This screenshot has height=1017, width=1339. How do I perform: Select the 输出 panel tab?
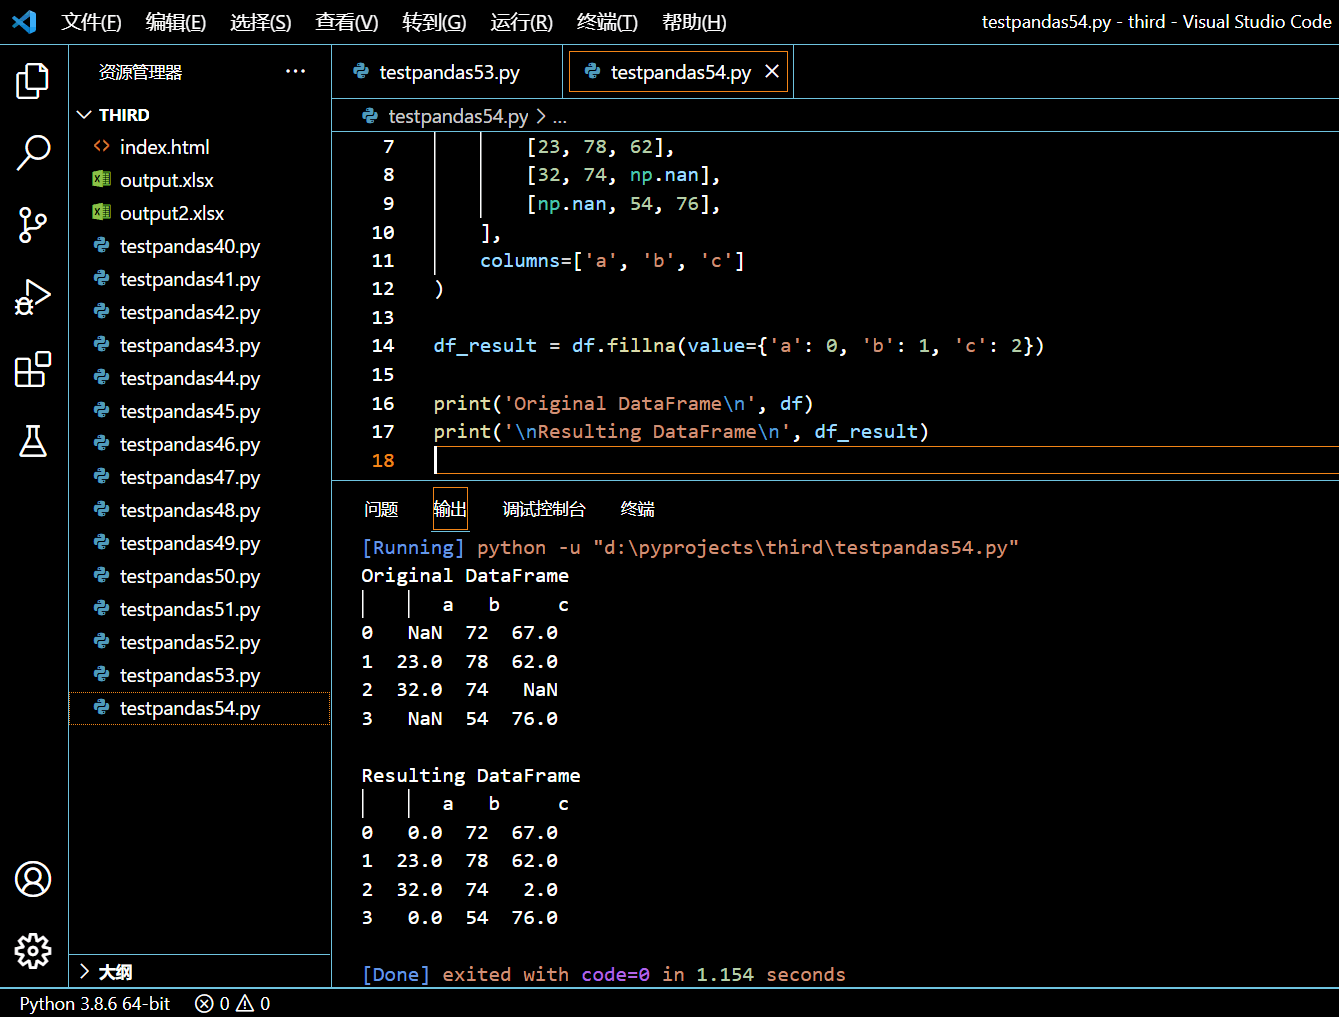point(450,509)
